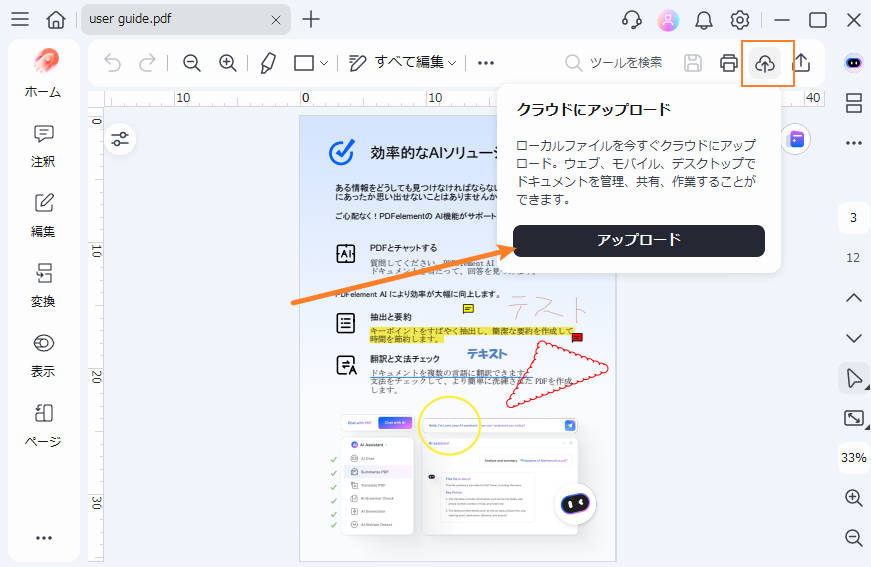Image resolution: width=871 pixels, height=567 pixels.
Task: Select the rectangle shape tool
Action: coord(304,63)
